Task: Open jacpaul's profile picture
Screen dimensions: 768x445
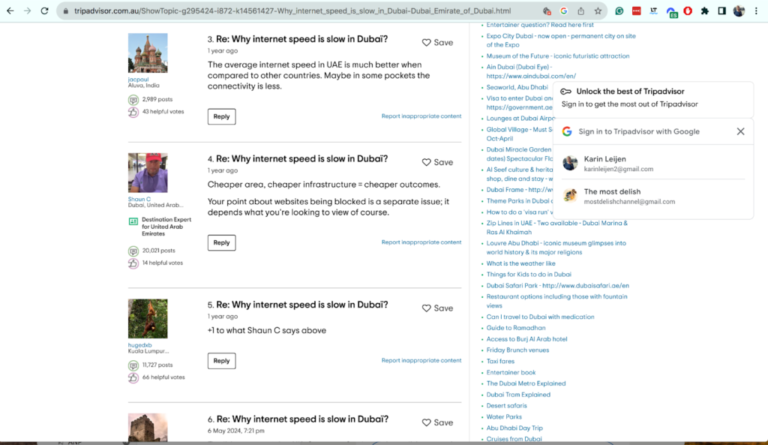Action: [148, 53]
